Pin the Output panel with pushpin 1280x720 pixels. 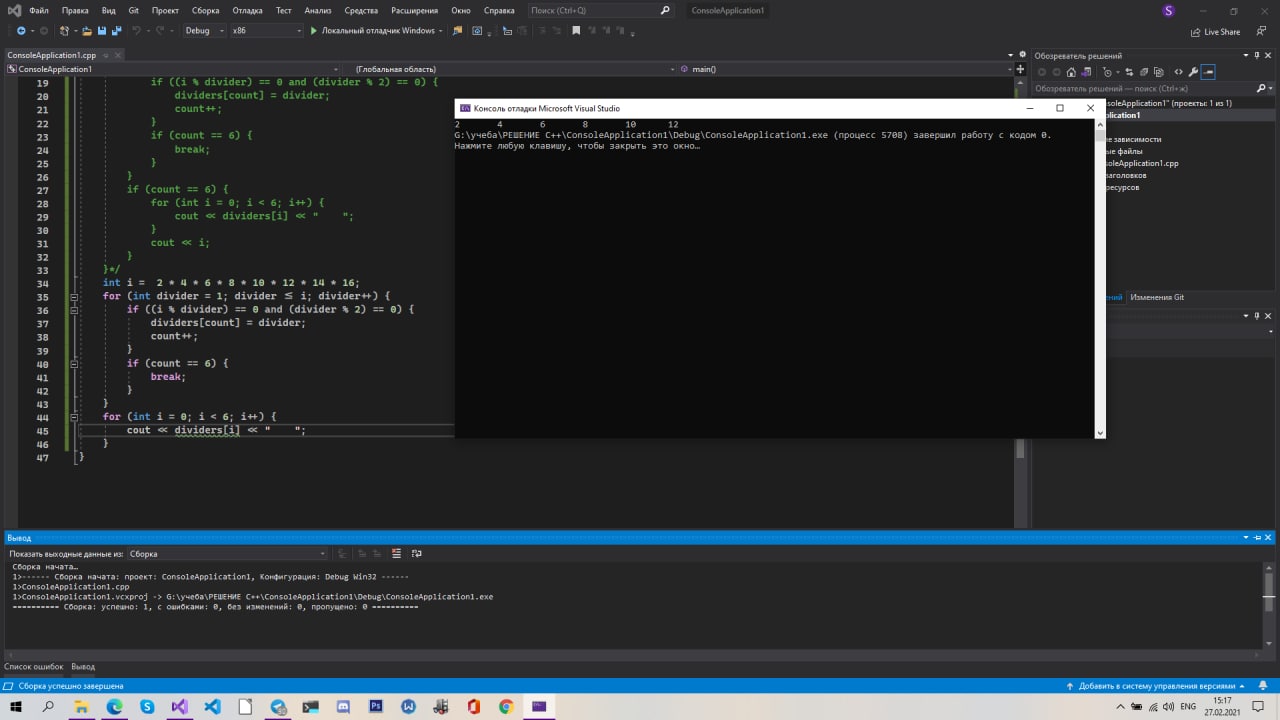click(x=1256, y=537)
